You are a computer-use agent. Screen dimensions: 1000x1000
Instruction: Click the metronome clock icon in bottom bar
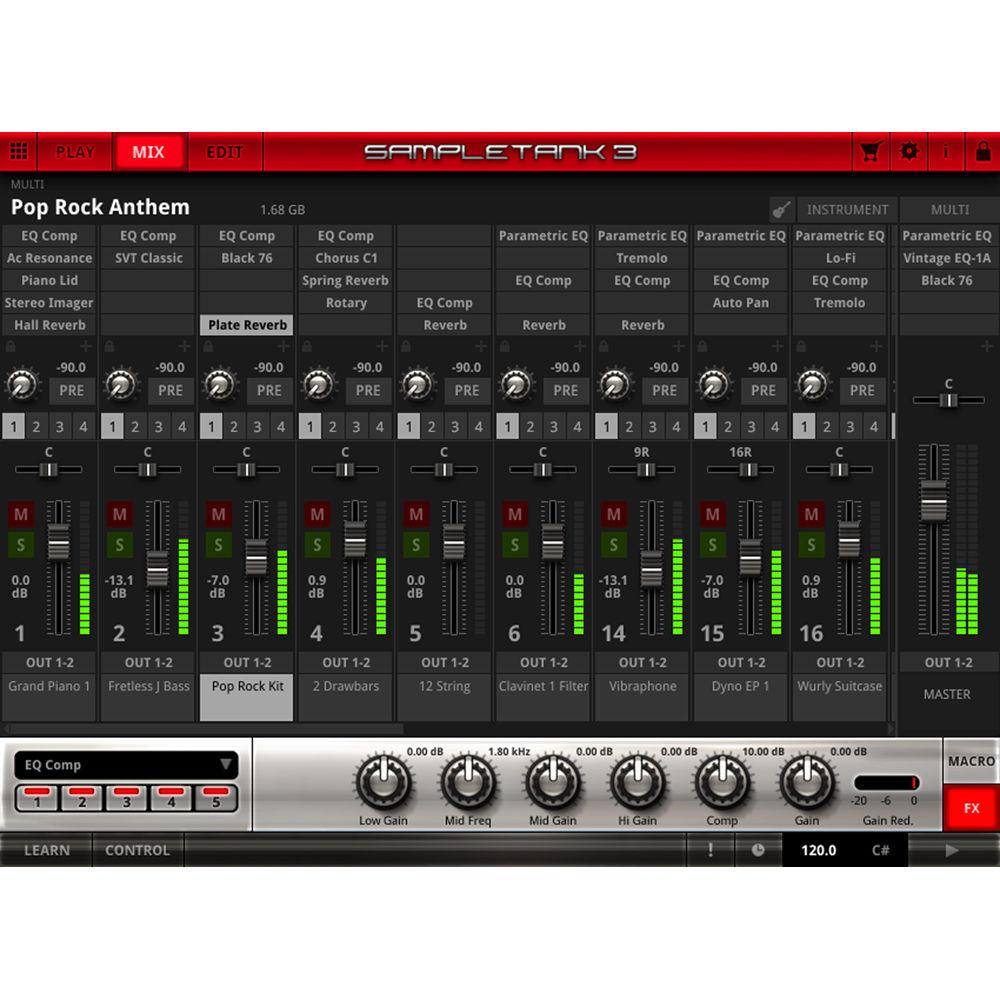(759, 851)
